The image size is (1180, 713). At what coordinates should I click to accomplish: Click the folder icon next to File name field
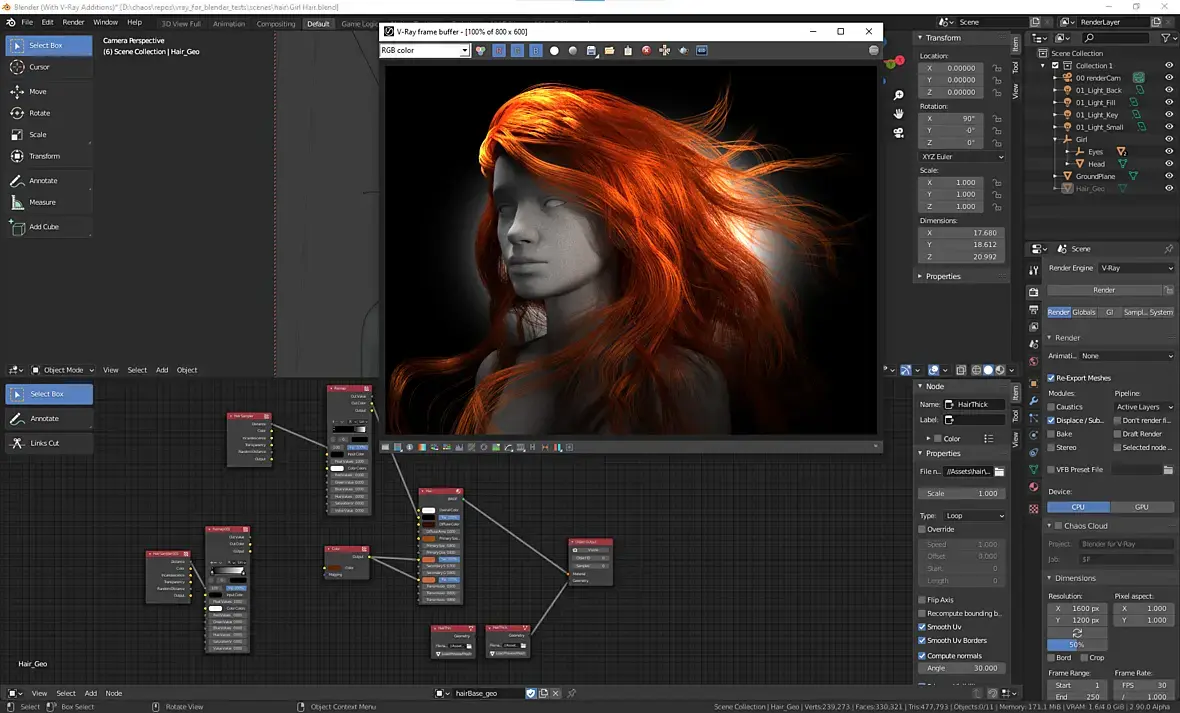(x=999, y=471)
